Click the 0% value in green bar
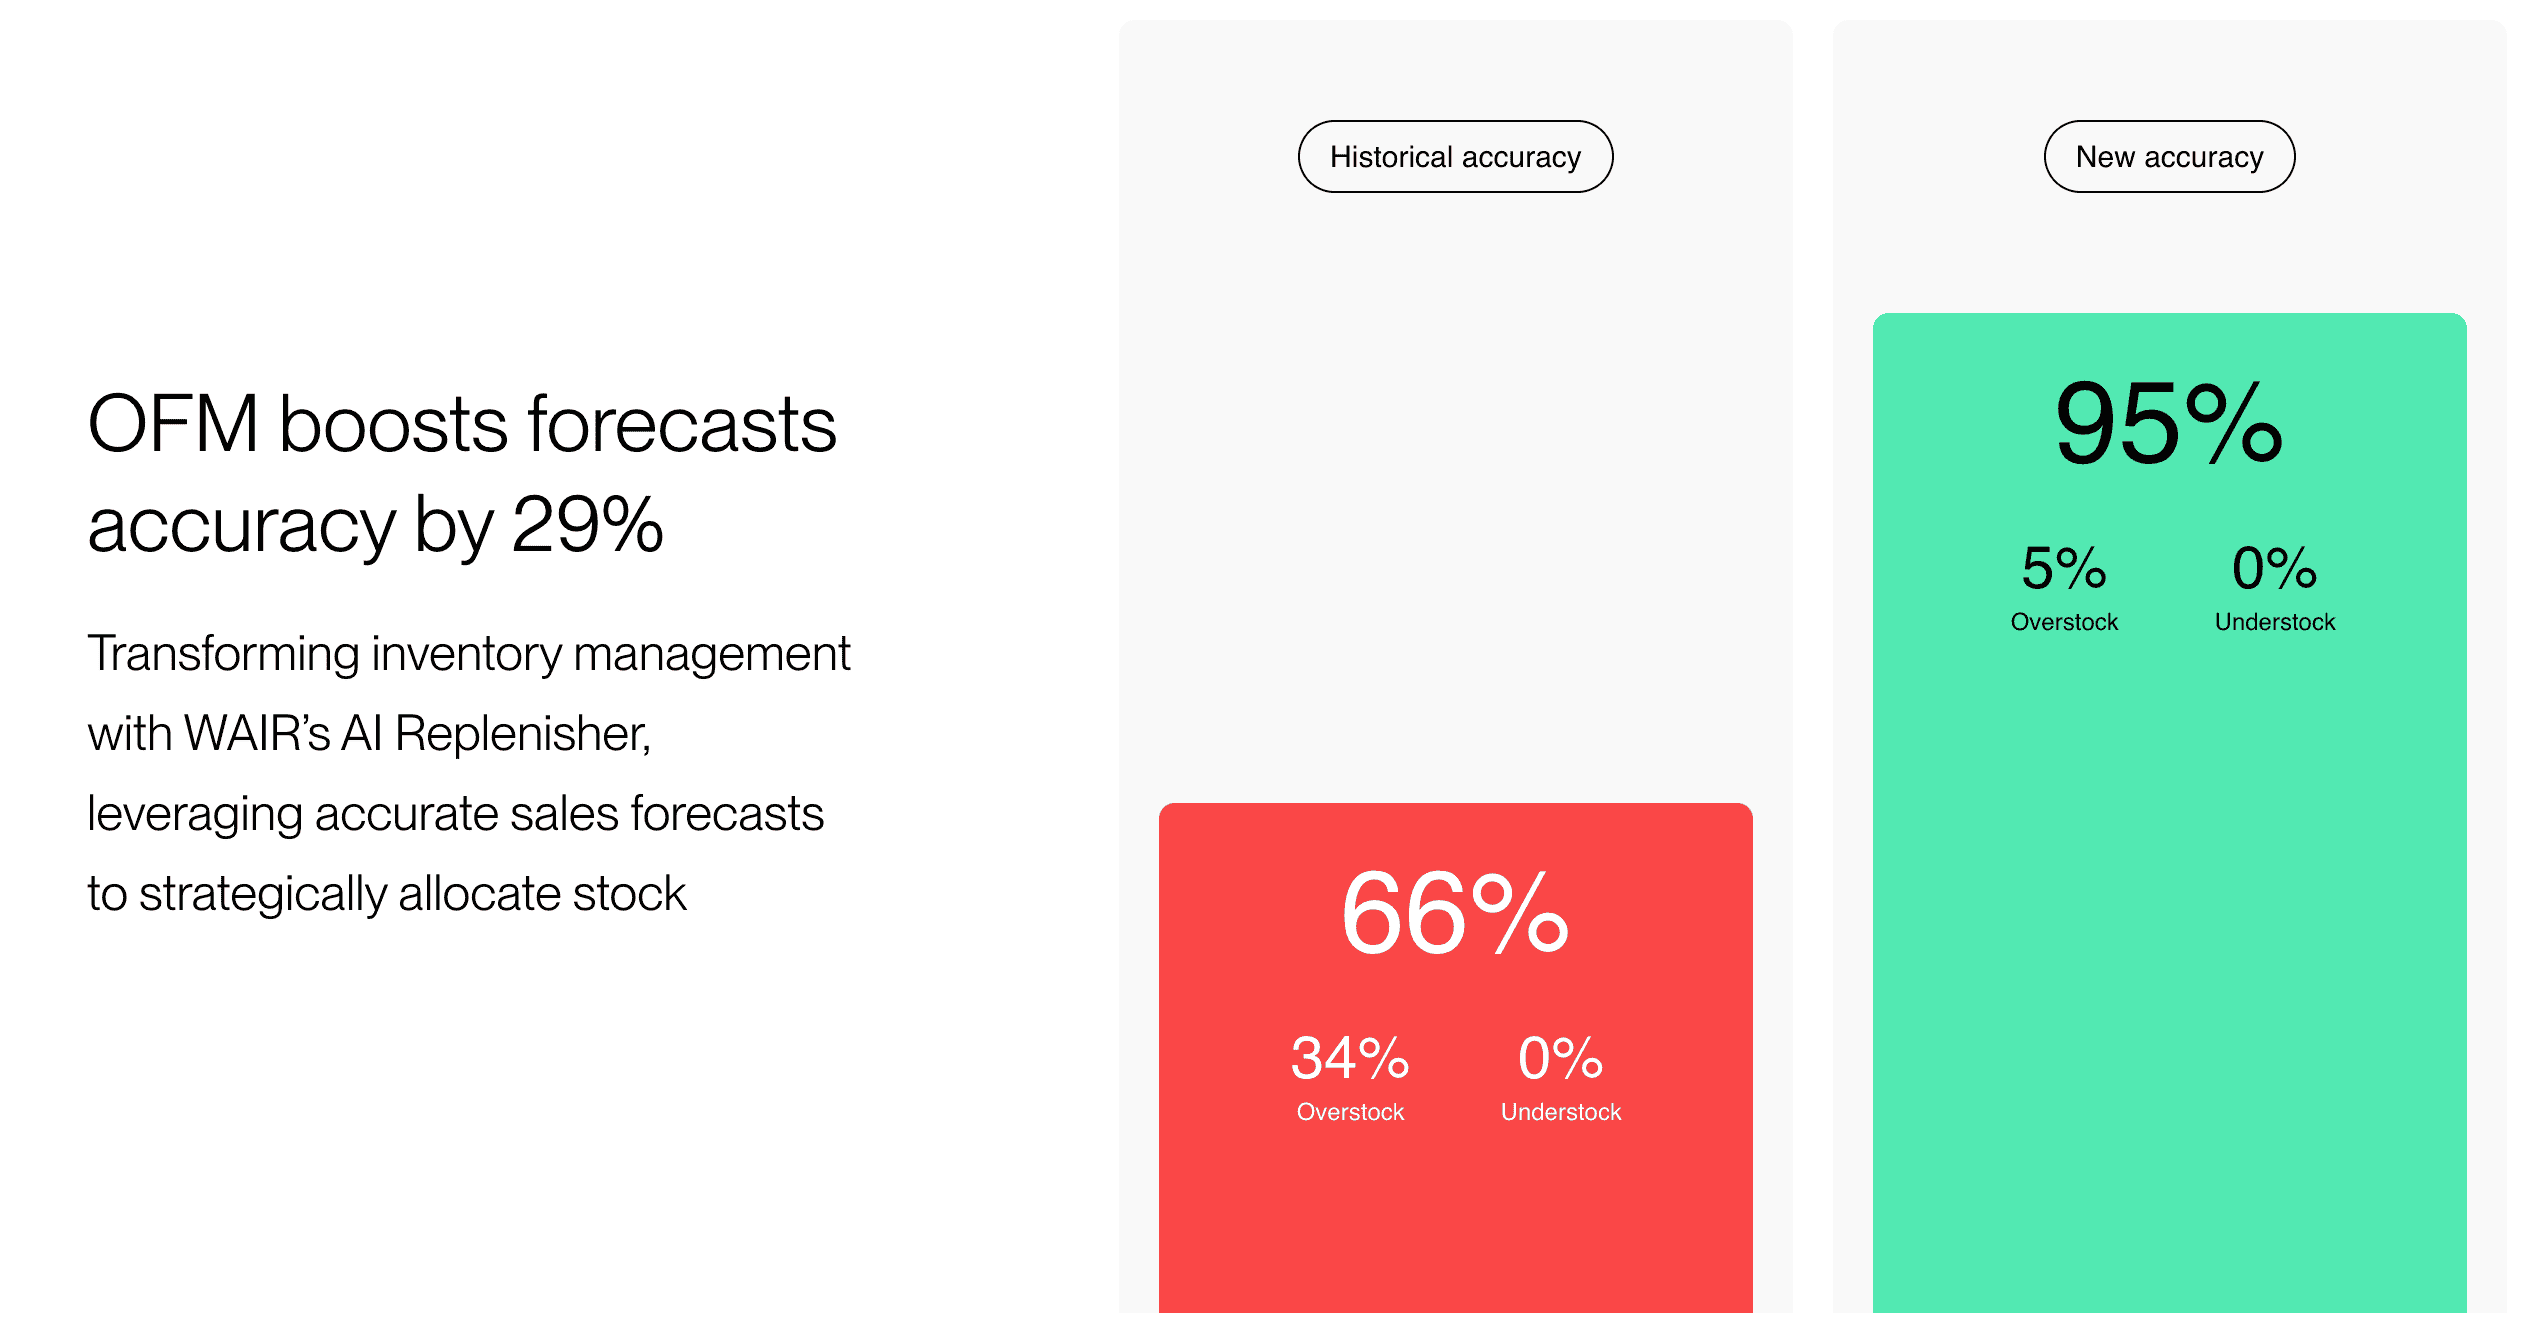2534x1334 pixels. [2274, 568]
